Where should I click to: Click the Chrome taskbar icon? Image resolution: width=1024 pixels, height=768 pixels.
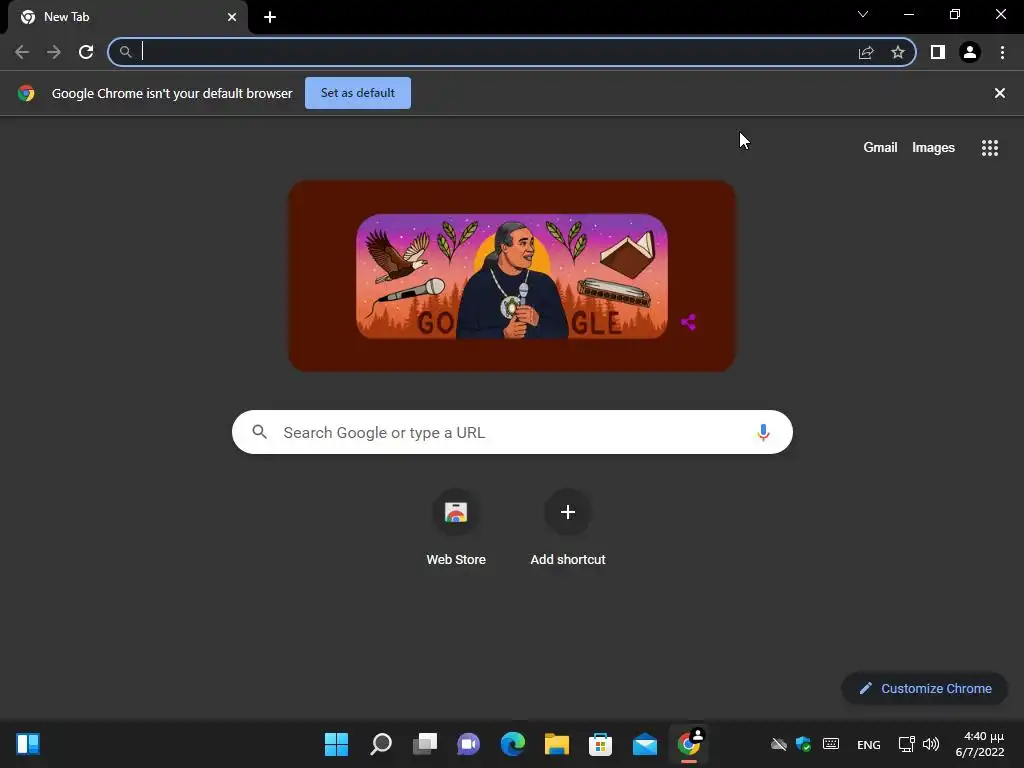click(688, 744)
